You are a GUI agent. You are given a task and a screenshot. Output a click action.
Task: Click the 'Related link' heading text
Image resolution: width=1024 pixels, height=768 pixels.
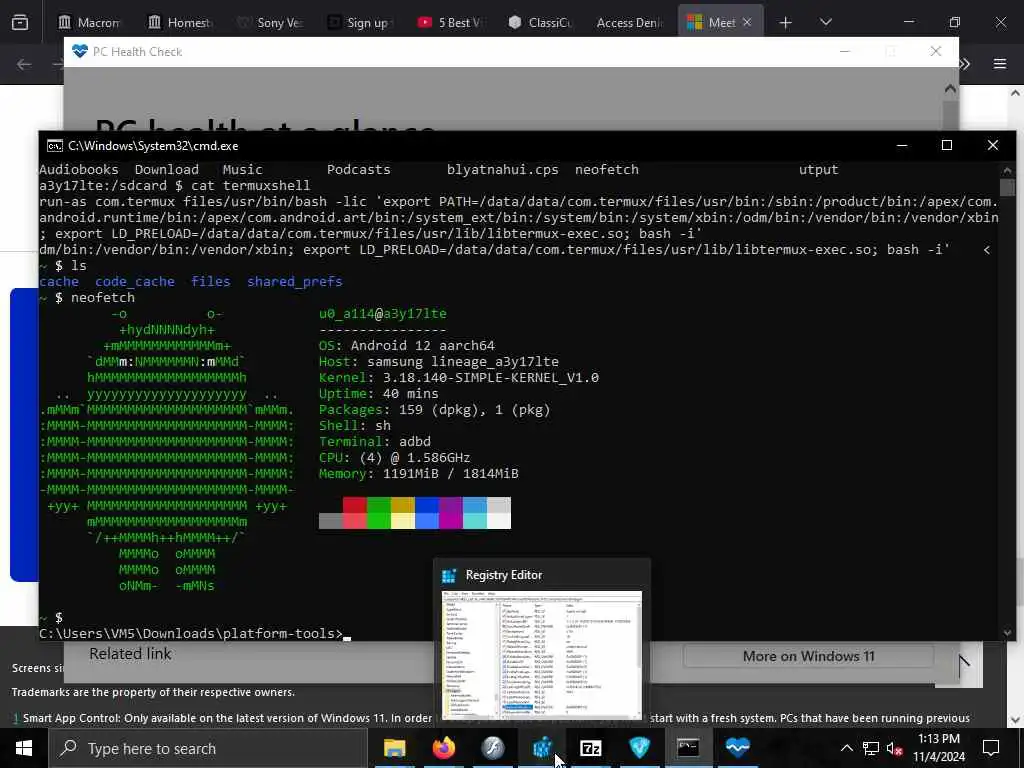pos(131,654)
